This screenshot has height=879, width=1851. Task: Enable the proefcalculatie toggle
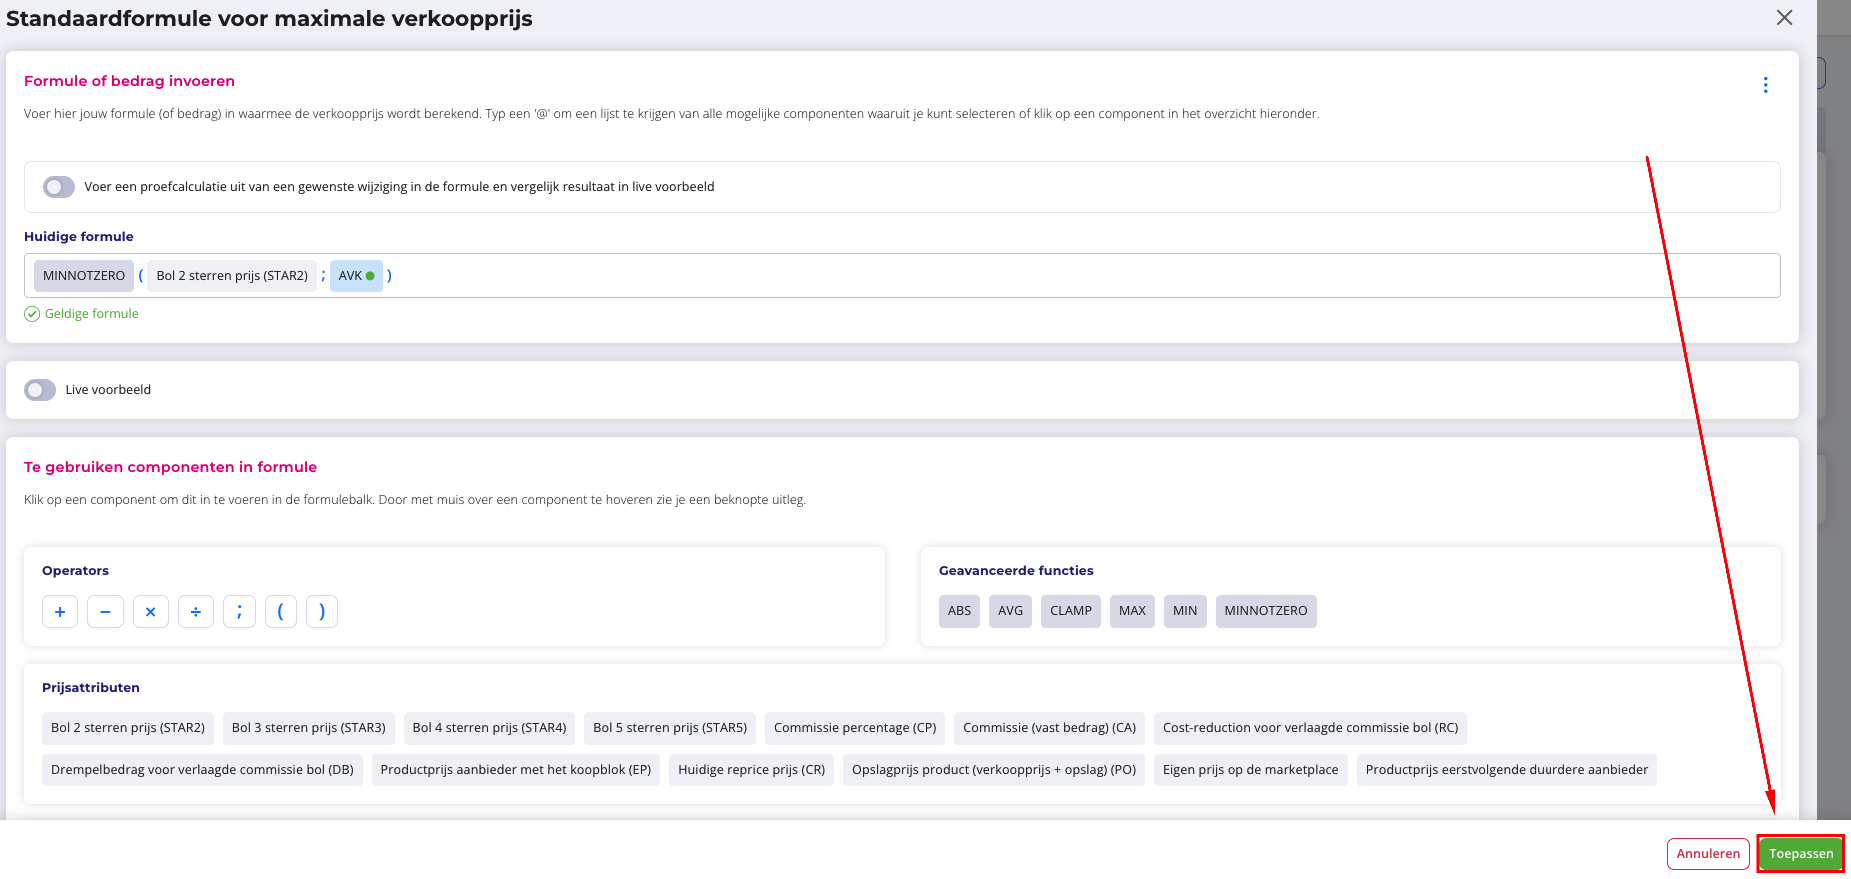(x=59, y=187)
